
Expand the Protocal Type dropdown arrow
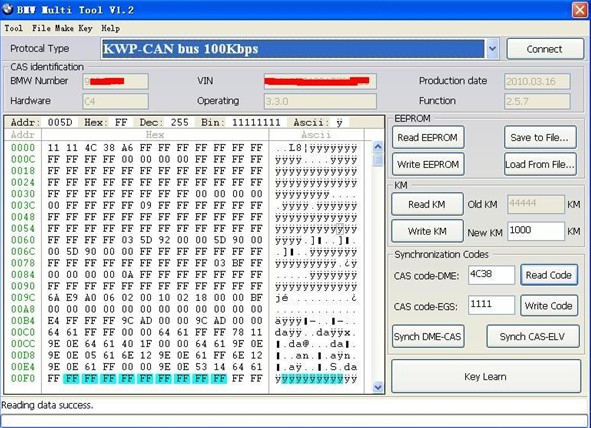pyautogui.click(x=492, y=49)
